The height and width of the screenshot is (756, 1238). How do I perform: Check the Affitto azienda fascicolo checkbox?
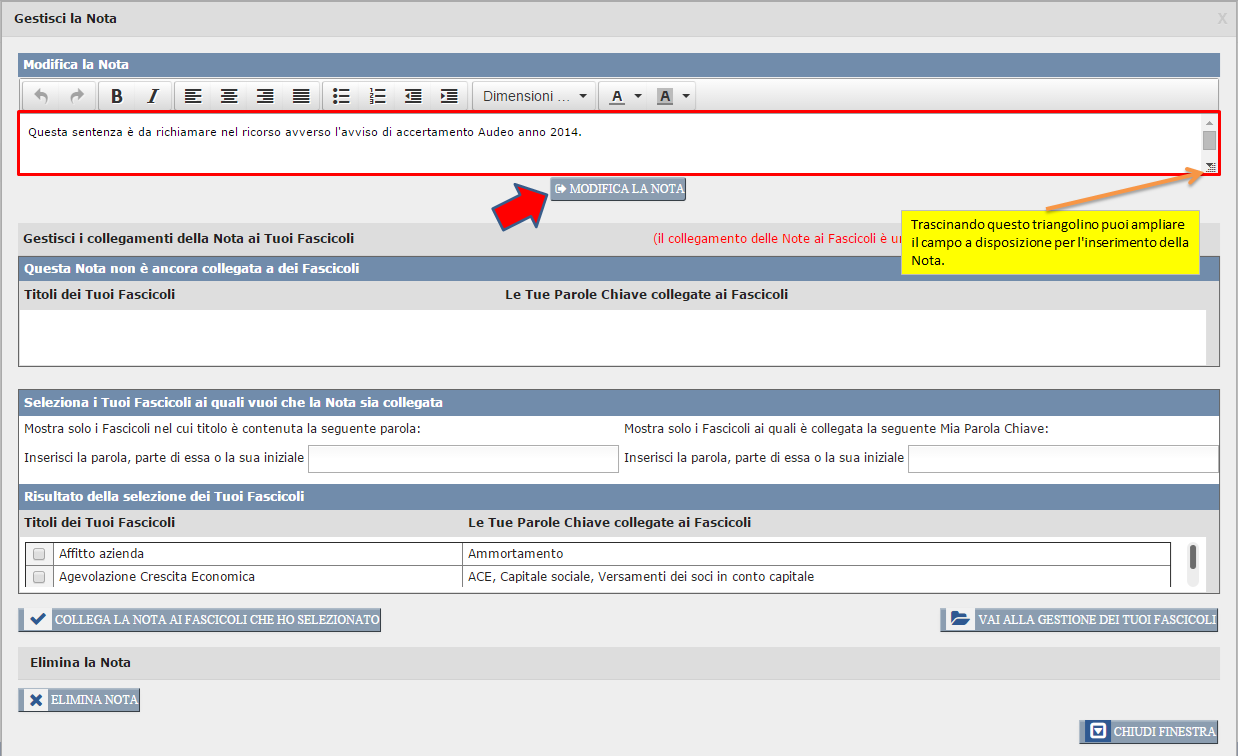39,554
